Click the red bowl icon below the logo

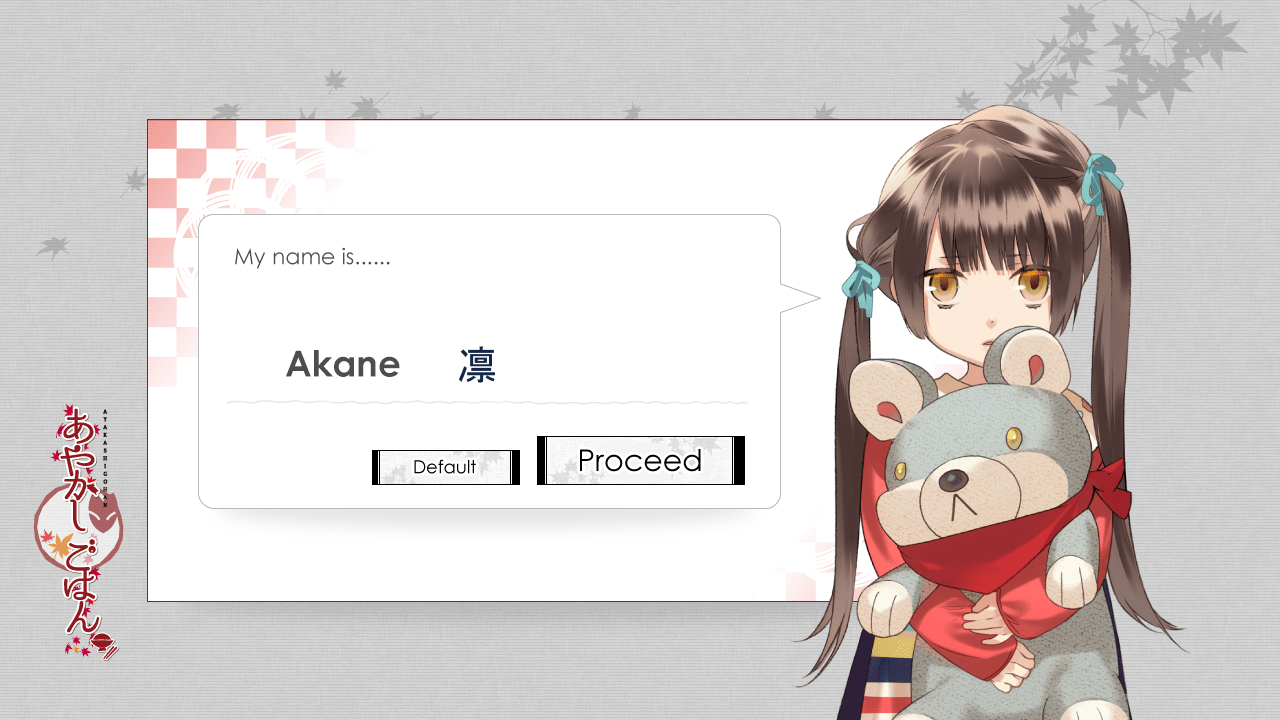click(103, 639)
